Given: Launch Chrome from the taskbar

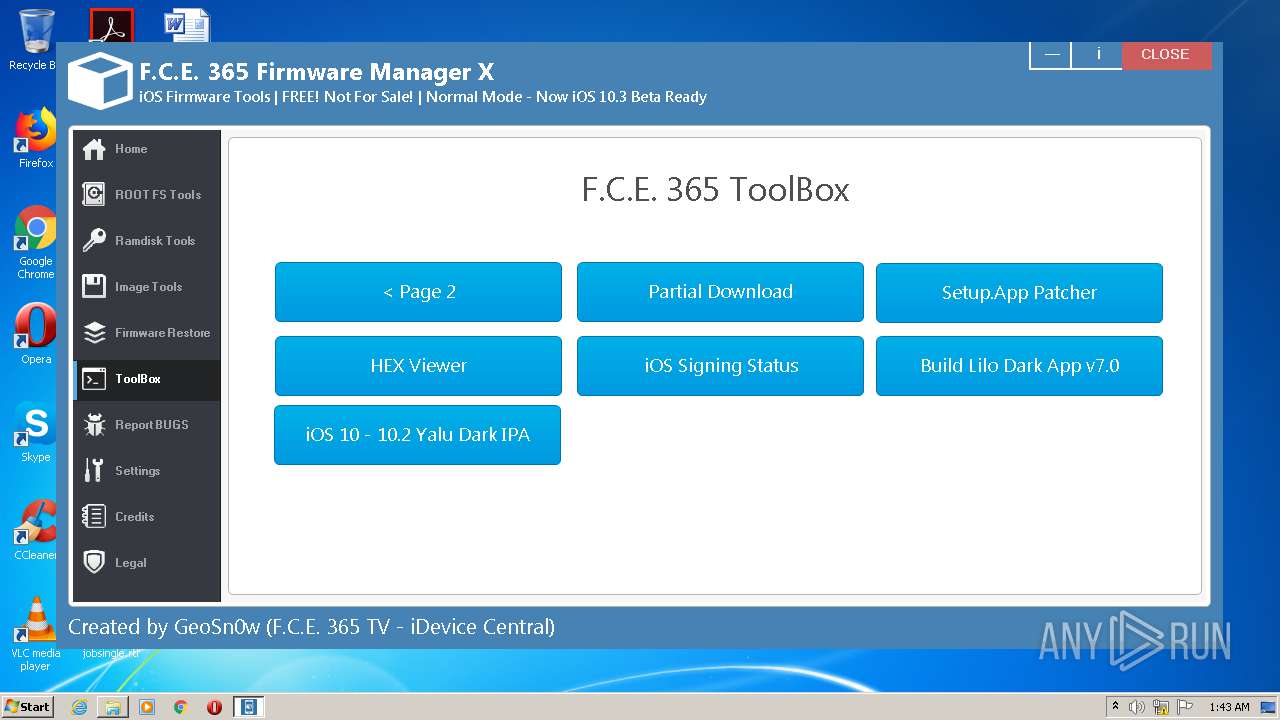Looking at the screenshot, I should [x=180, y=707].
